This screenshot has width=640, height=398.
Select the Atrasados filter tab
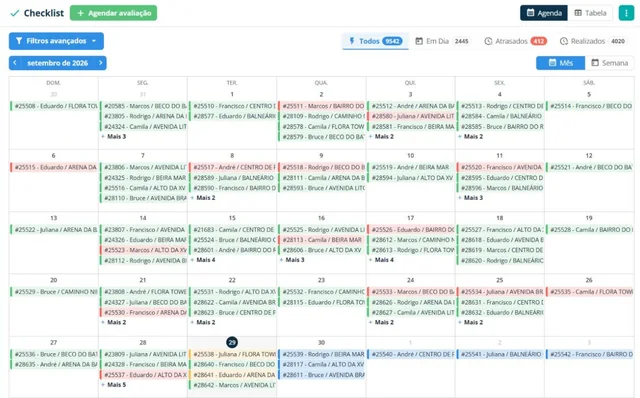click(515, 41)
